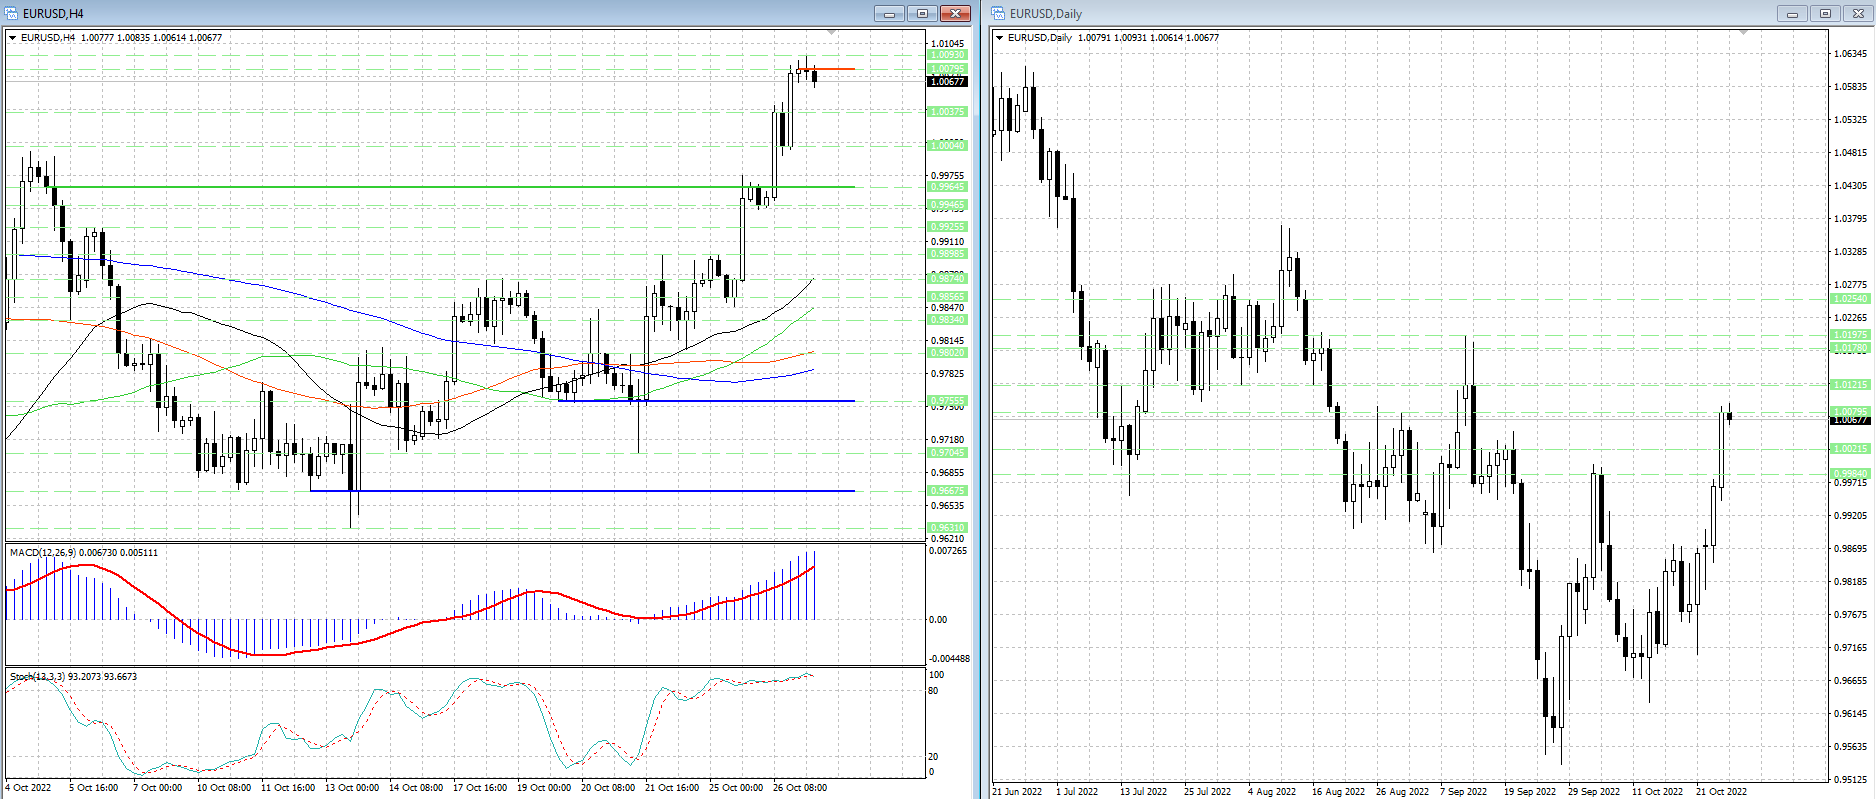Viewport: 1876px width, 799px height.
Task: Click the EURUSD,H4 window chart icon
Action: click(x=12, y=13)
